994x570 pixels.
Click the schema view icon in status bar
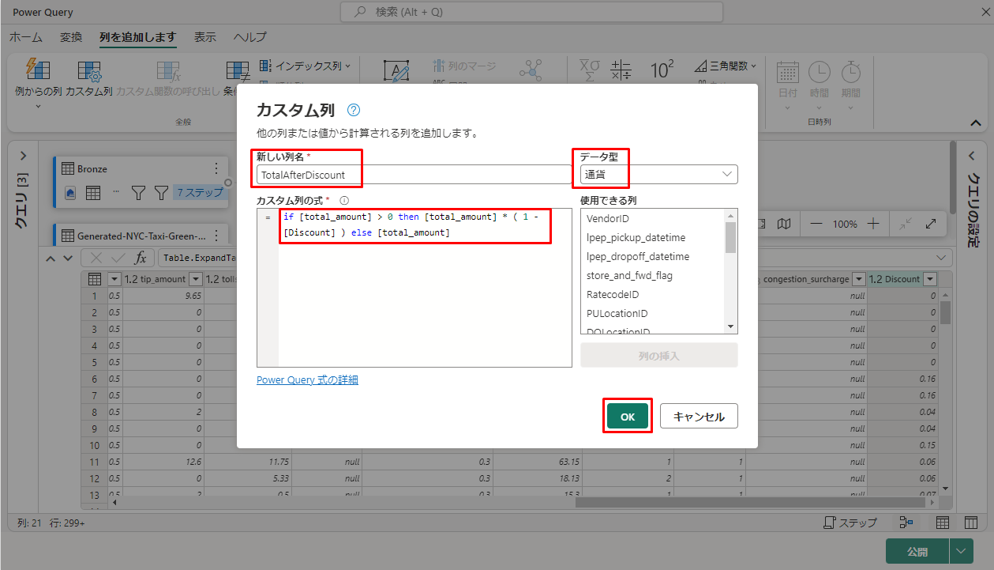(x=971, y=522)
